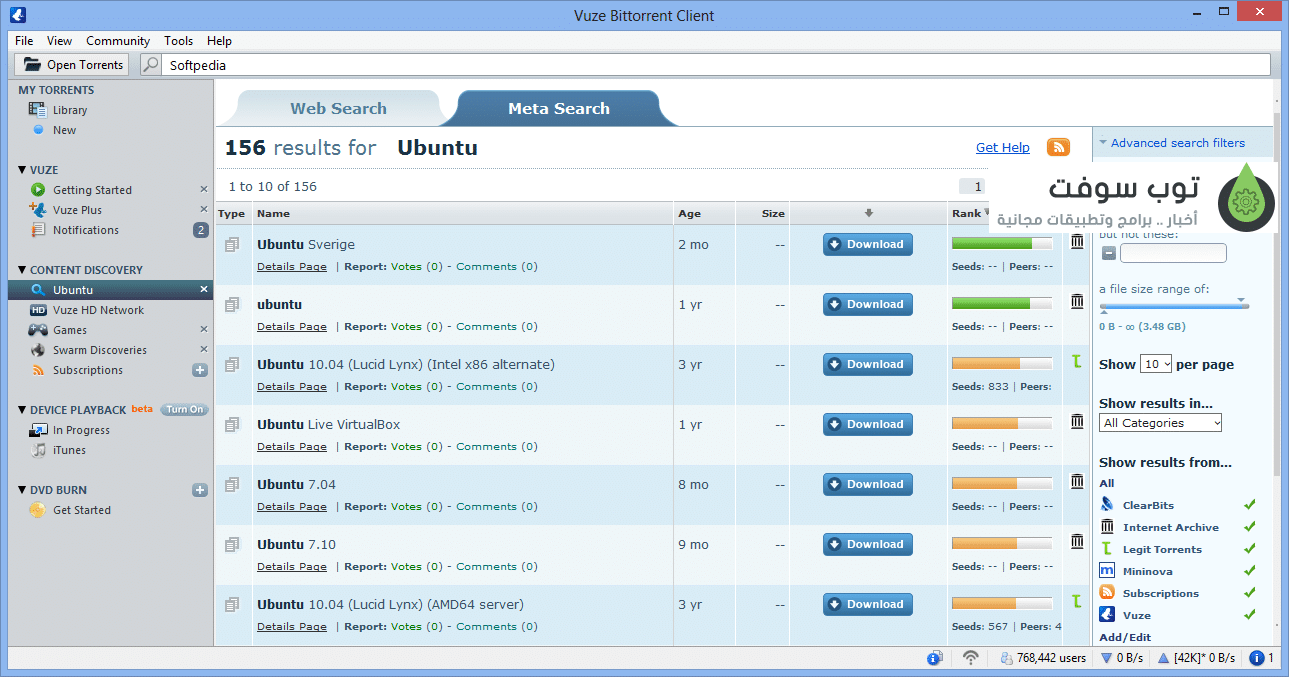Click the orange RSS feed icon near Get Help
Screen dimensions: 1289x677
1058,147
